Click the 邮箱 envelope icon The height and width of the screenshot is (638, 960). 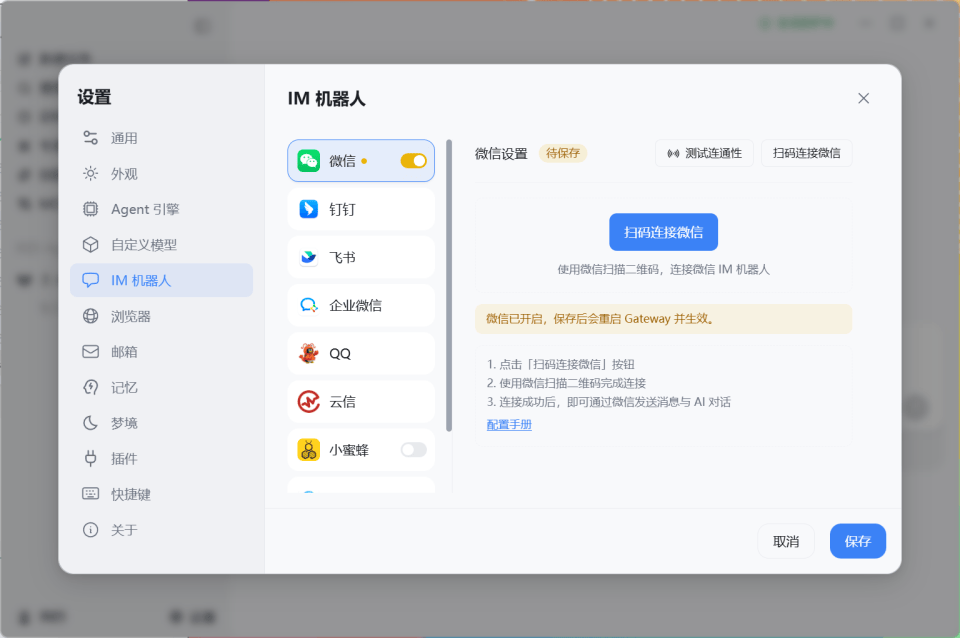coord(91,351)
